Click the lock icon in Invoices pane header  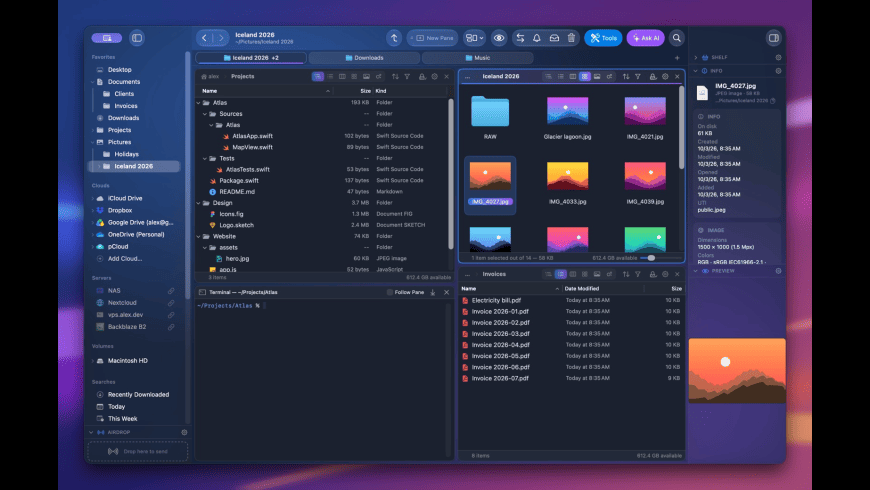point(652,274)
